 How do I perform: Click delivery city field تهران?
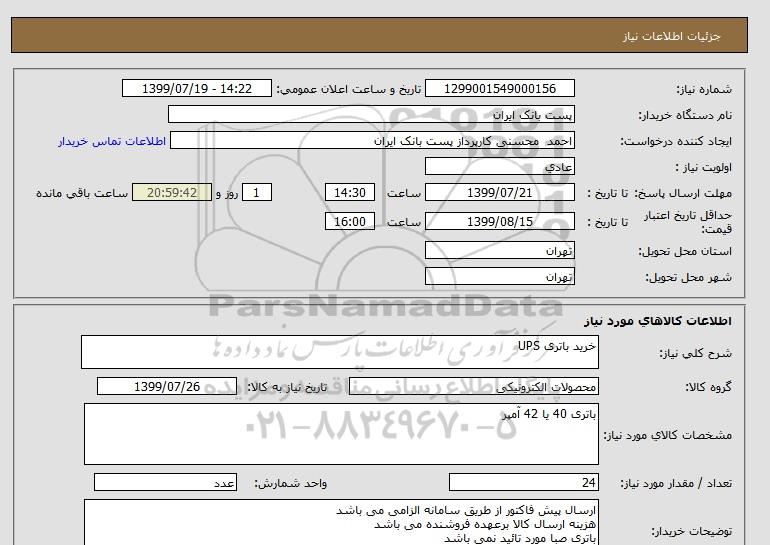(x=499, y=276)
